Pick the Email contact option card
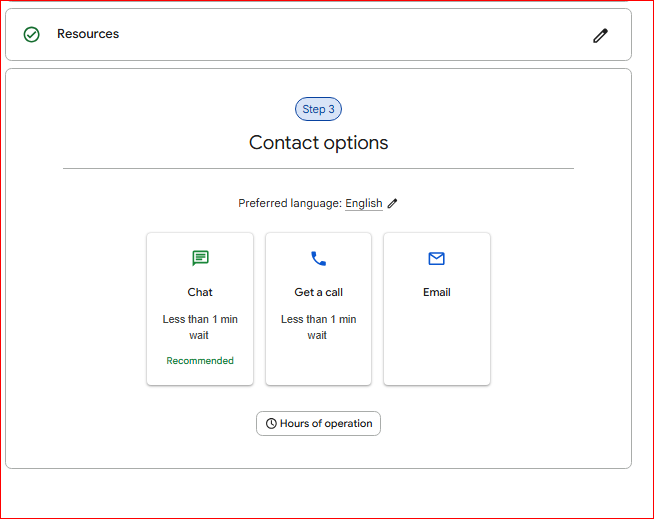This screenshot has width=654, height=519. (x=437, y=309)
